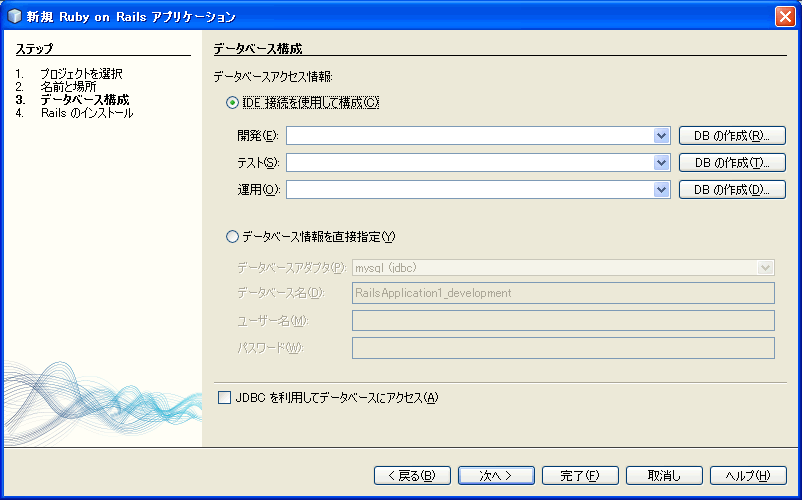
Task: Open the 開発(E) connection dropdown
Action: [661, 136]
